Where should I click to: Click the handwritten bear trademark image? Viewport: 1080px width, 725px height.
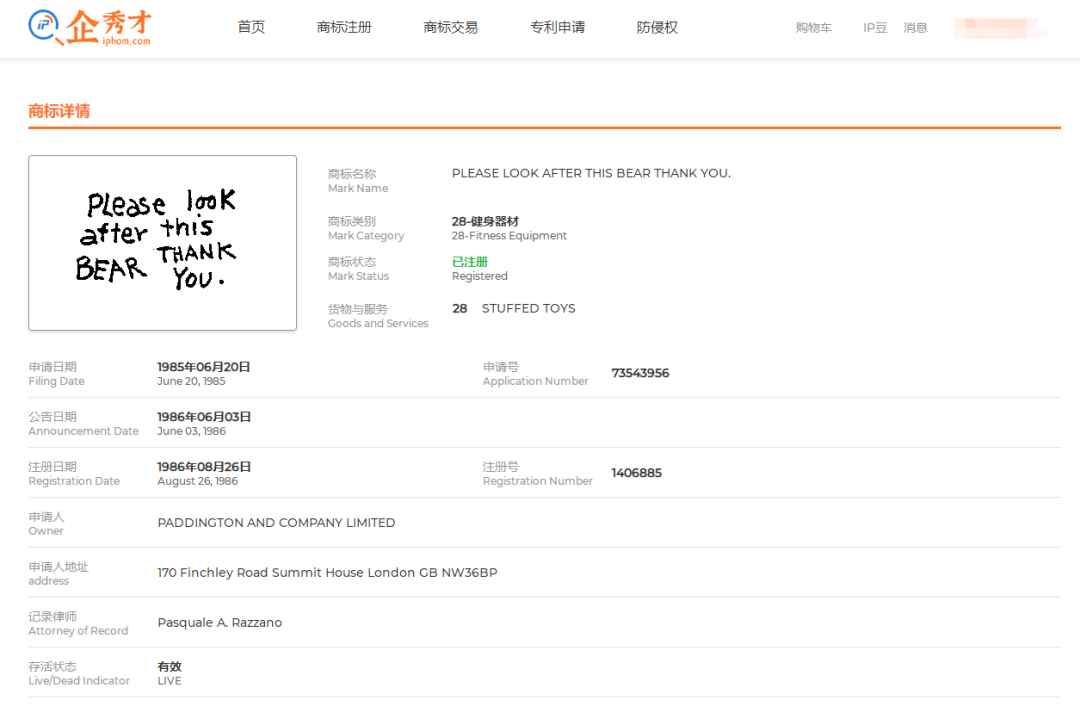[x=163, y=243]
